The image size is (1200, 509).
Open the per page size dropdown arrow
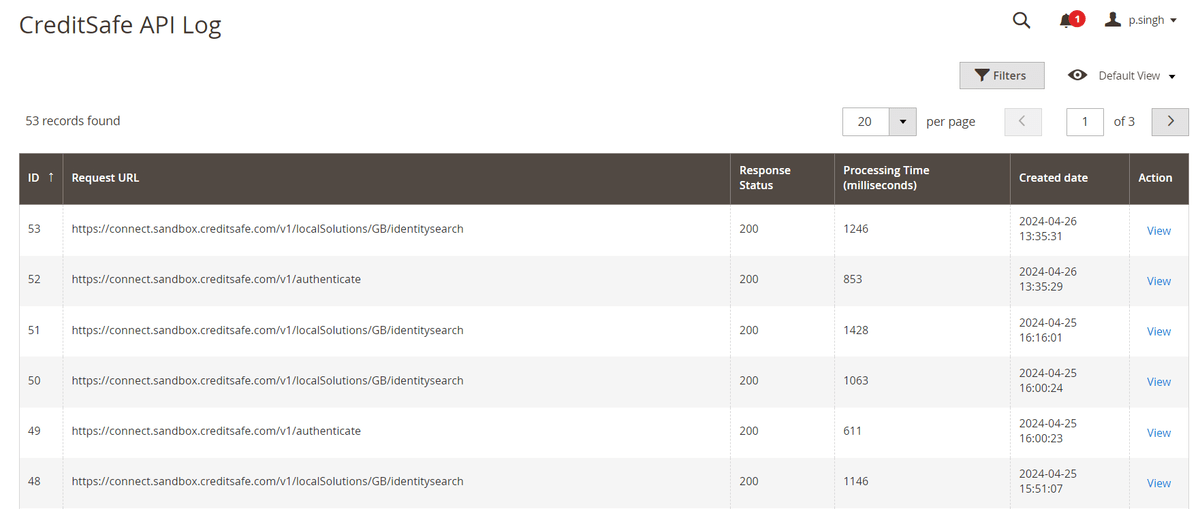[903, 121]
